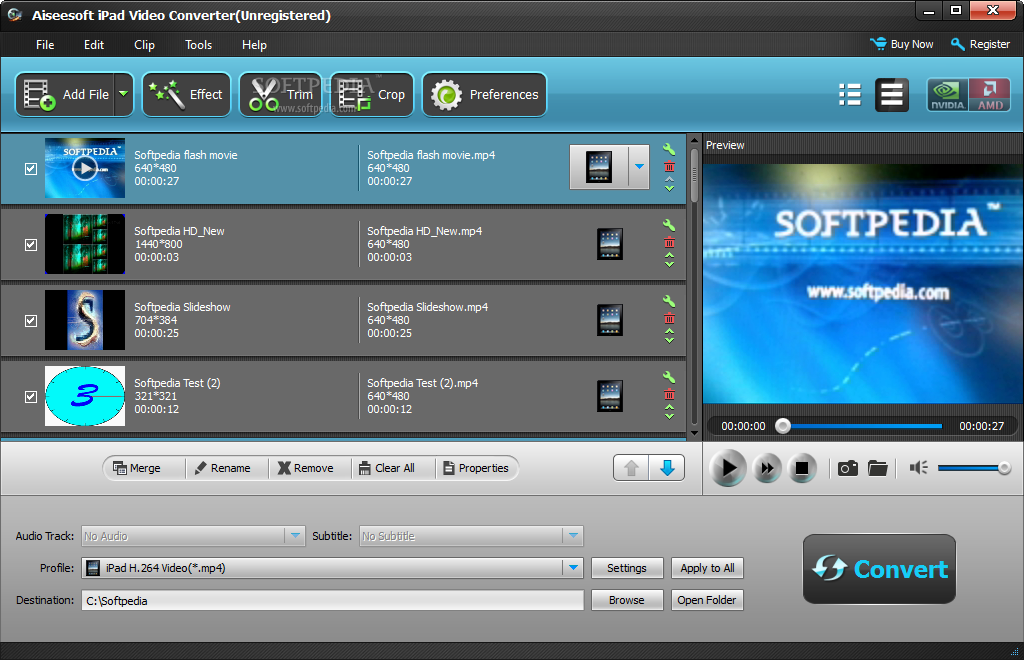The image size is (1024, 660).
Task: Open the Subtitle dropdown
Action: point(573,536)
